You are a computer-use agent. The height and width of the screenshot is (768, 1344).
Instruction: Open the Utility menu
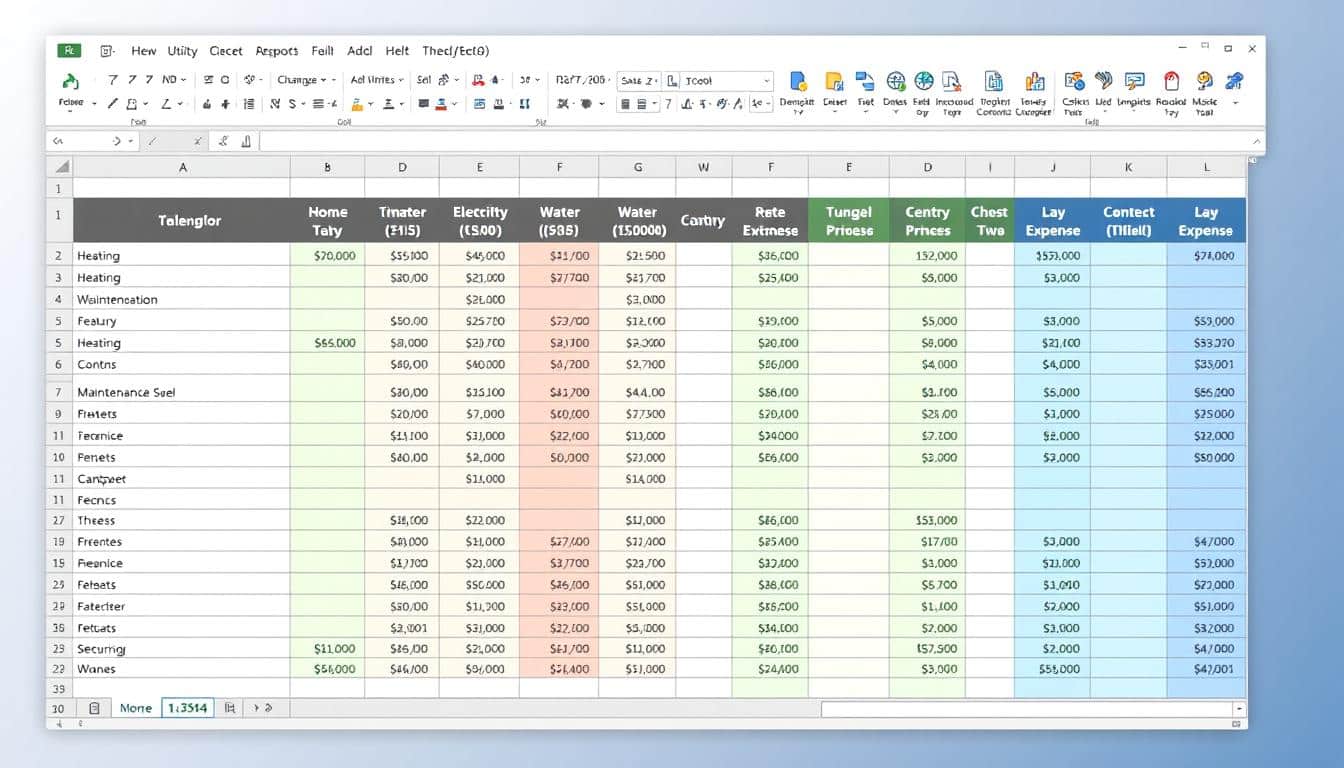[182, 51]
